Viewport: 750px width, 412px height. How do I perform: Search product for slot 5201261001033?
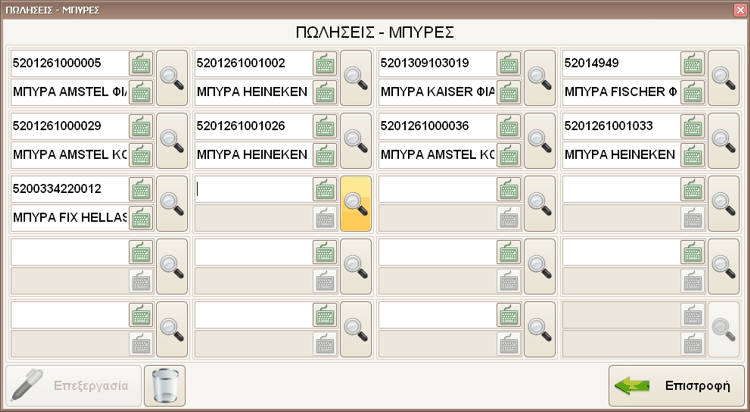point(723,141)
